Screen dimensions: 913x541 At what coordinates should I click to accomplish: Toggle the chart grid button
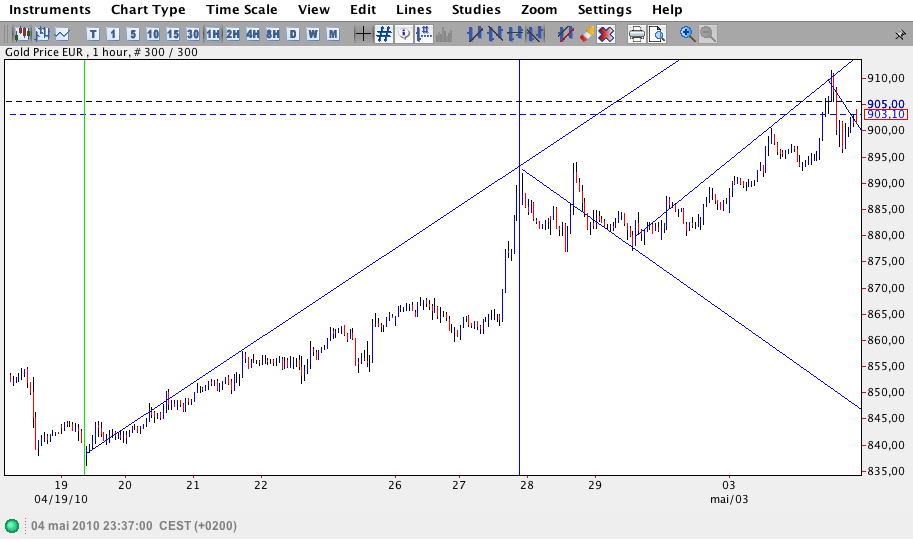(384, 34)
